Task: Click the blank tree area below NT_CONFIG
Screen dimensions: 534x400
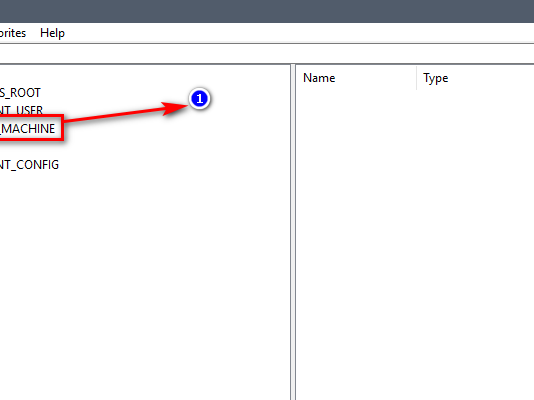Action: point(145,286)
